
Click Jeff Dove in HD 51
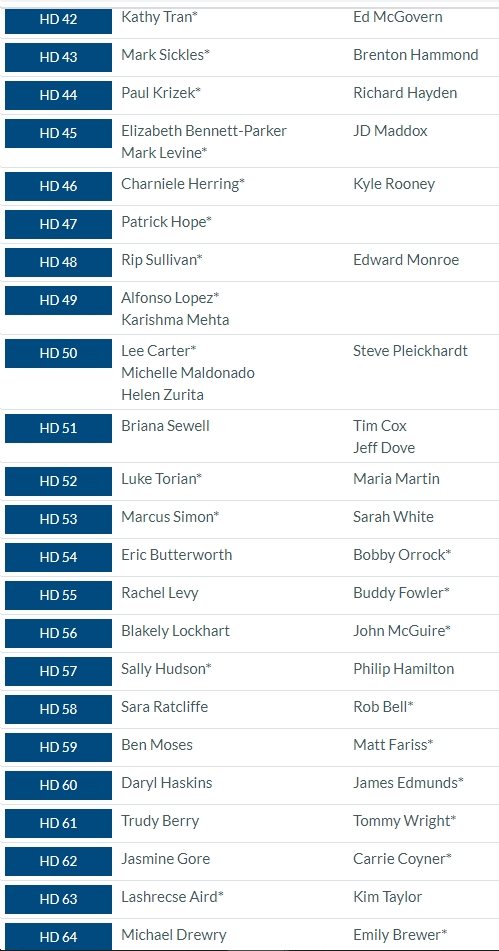pos(384,448)
